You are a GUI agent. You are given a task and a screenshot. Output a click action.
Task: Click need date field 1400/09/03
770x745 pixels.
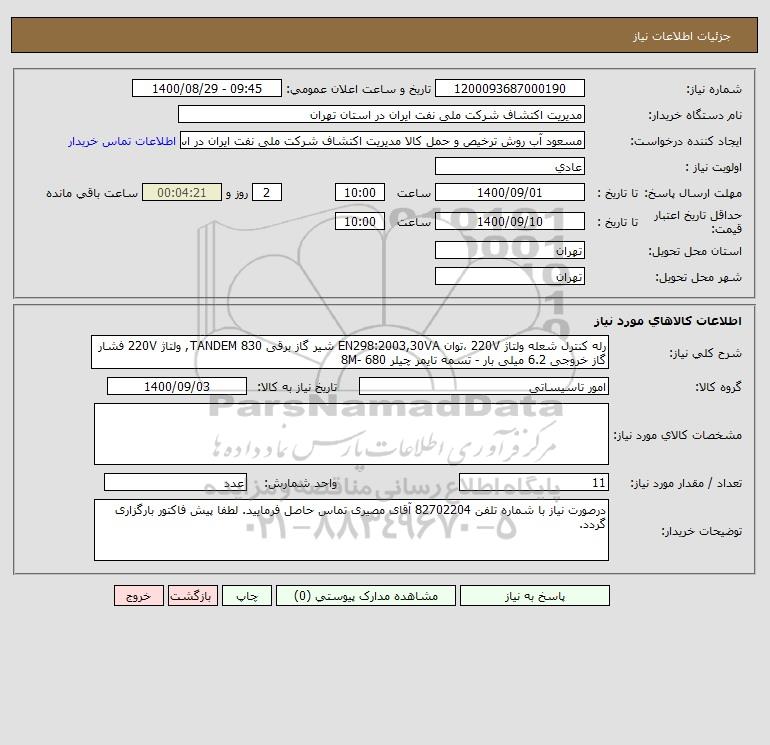[177, 386]
